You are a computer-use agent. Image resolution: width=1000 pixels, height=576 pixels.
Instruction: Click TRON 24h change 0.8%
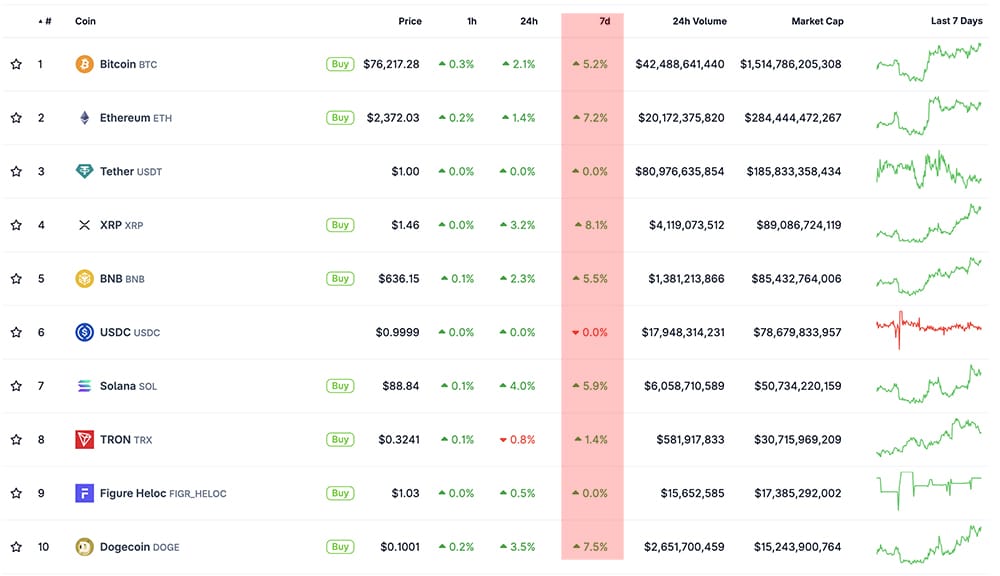pos(517,439)
